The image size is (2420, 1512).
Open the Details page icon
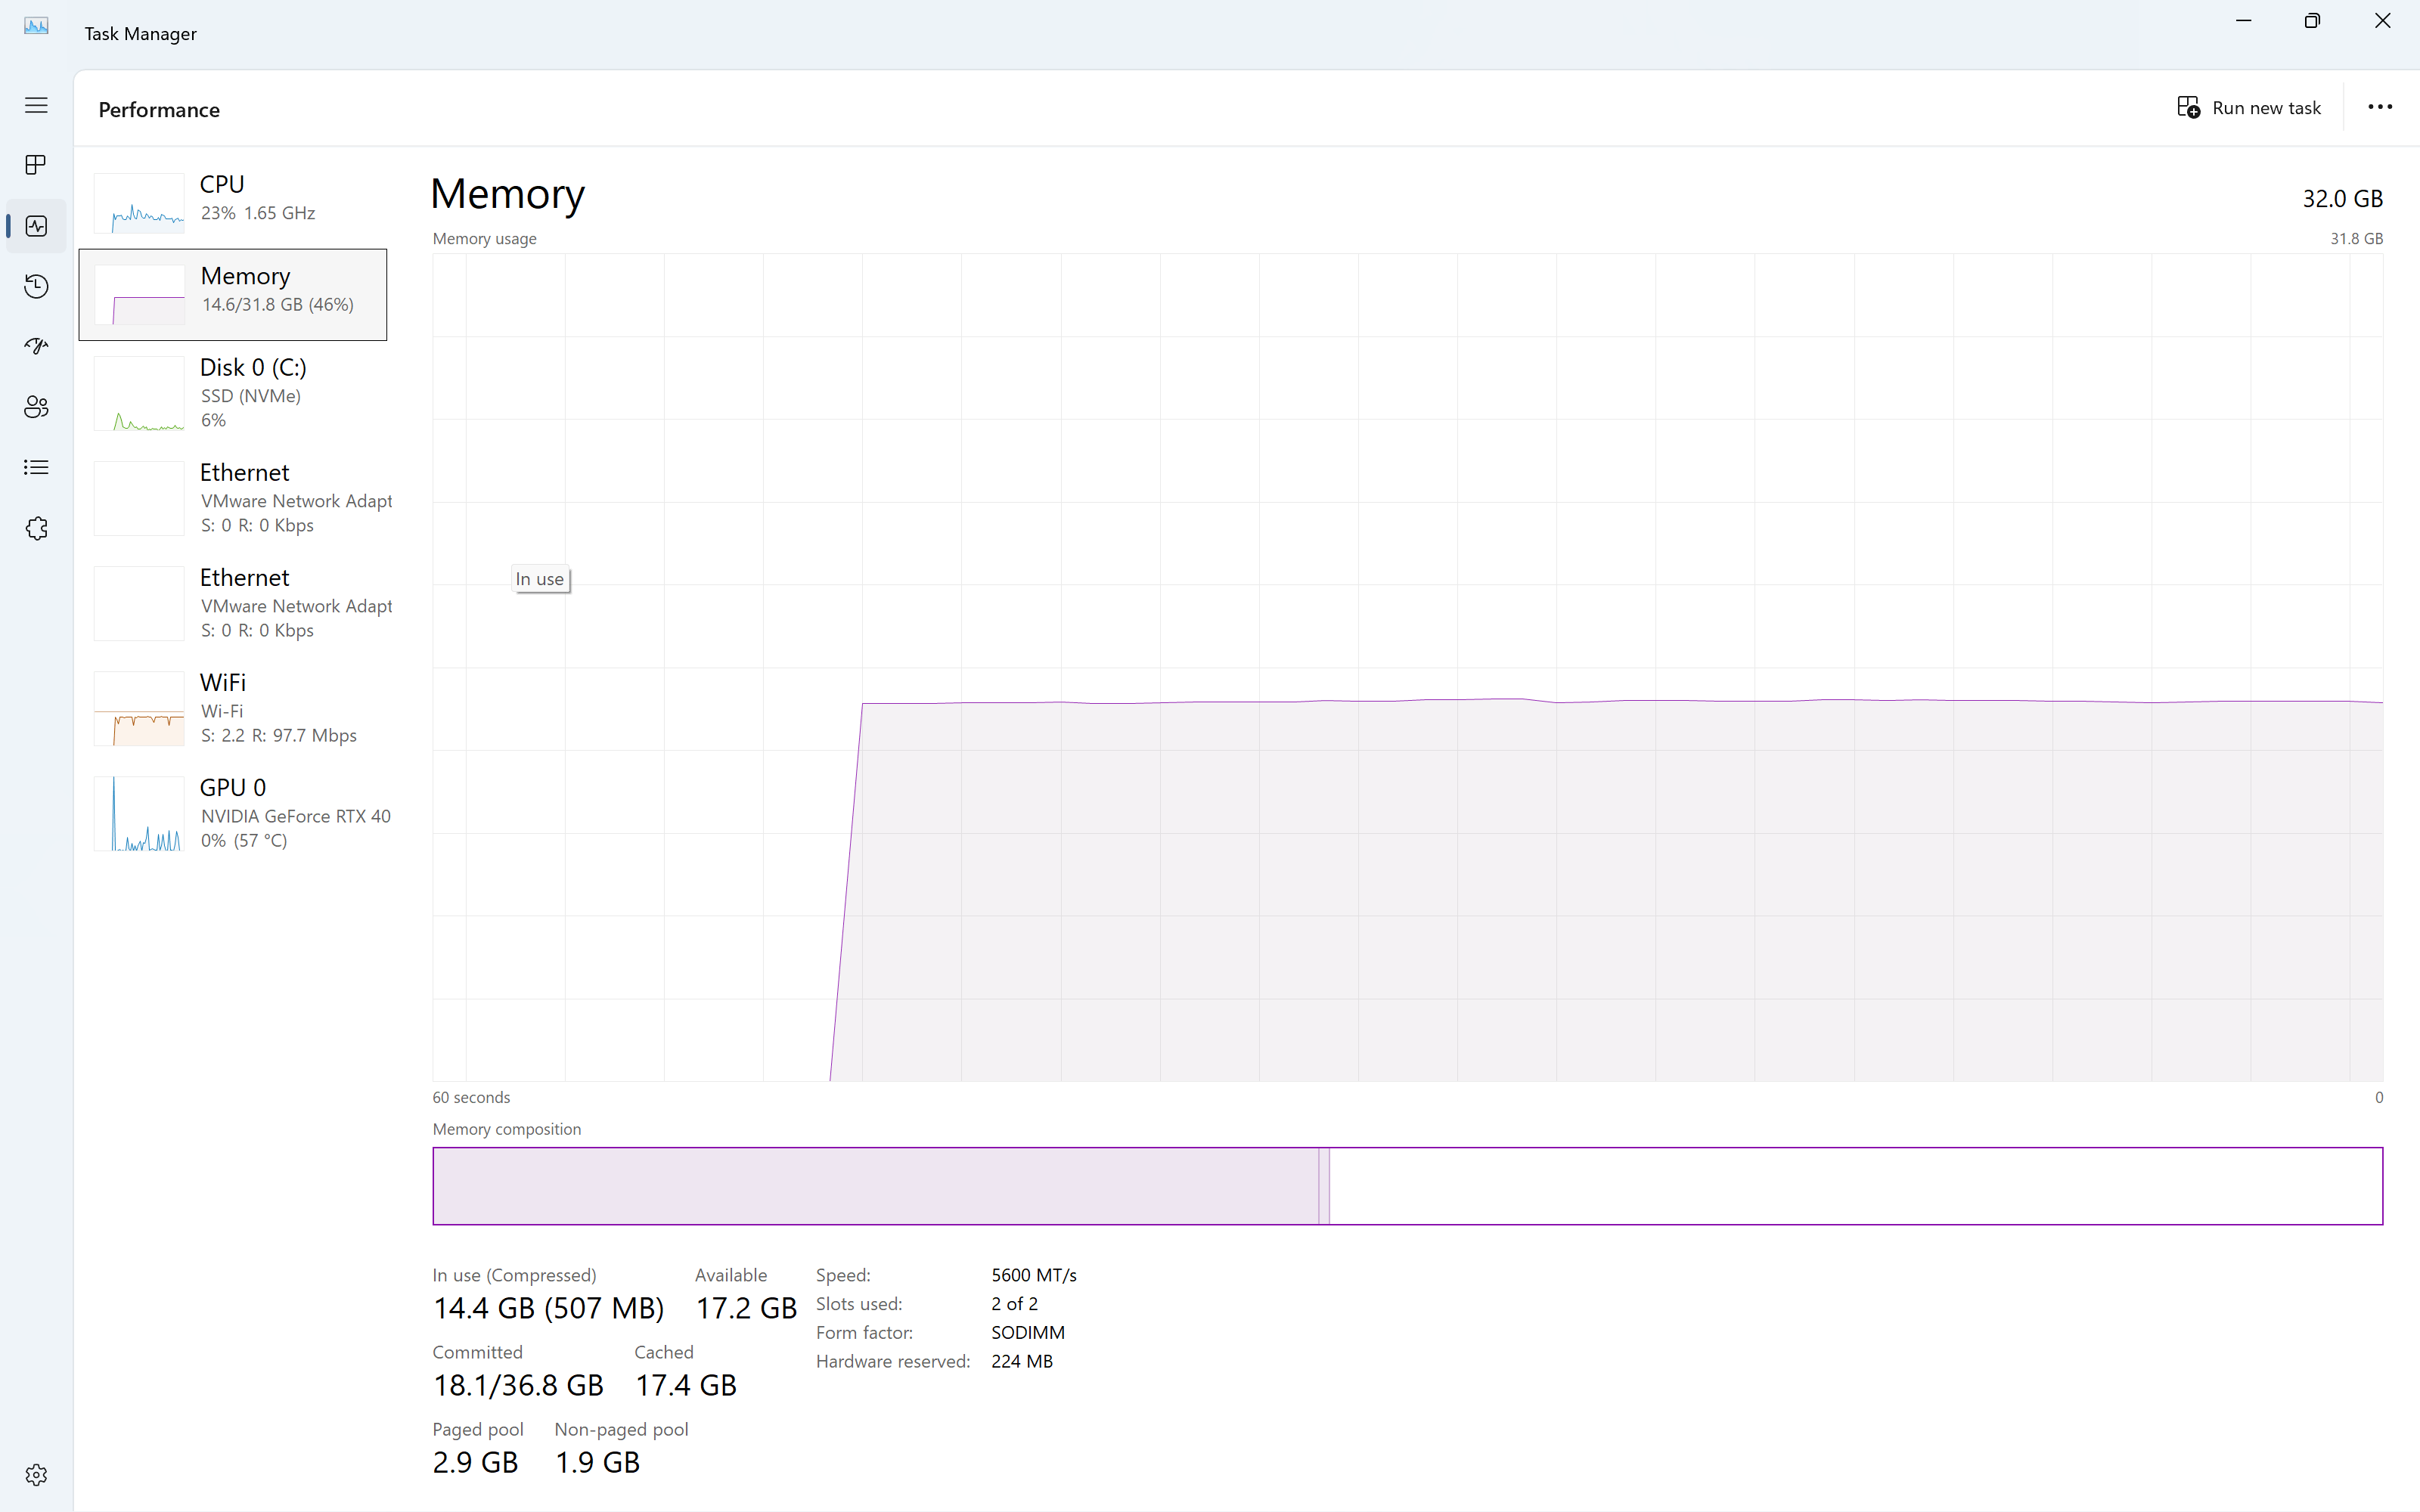(36, 467)
